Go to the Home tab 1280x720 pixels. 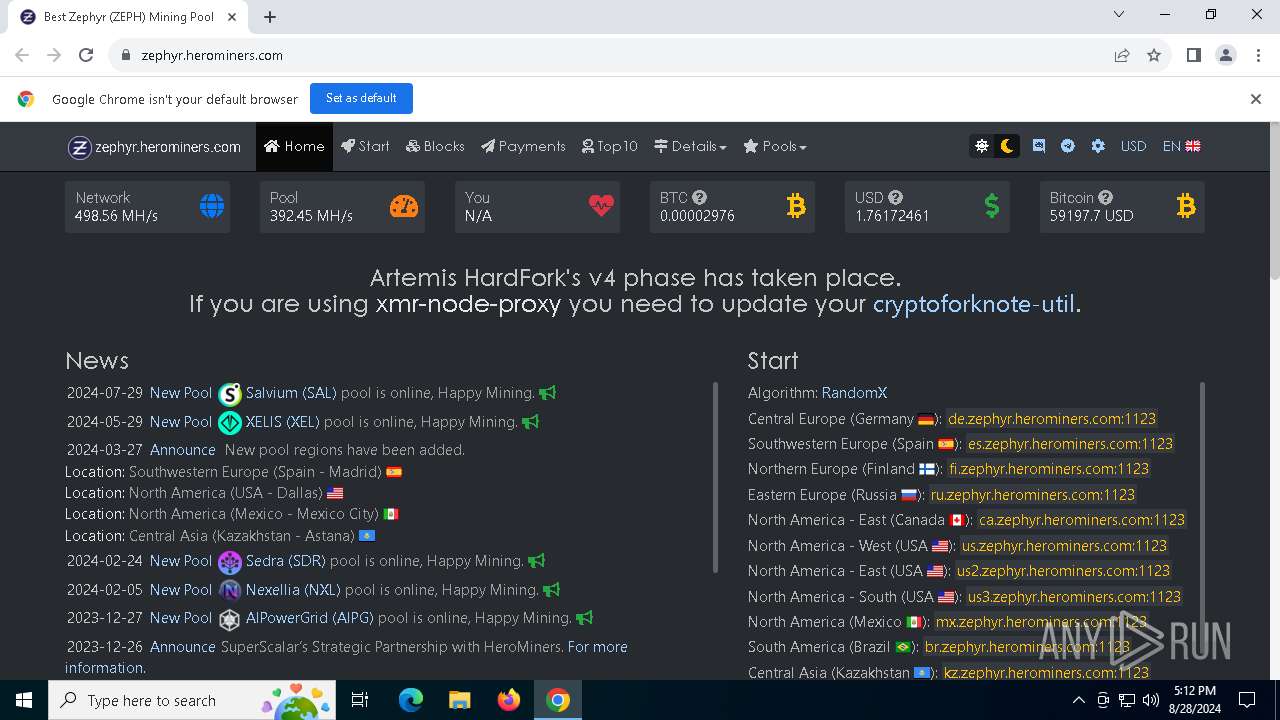click(x=294, y=146)
